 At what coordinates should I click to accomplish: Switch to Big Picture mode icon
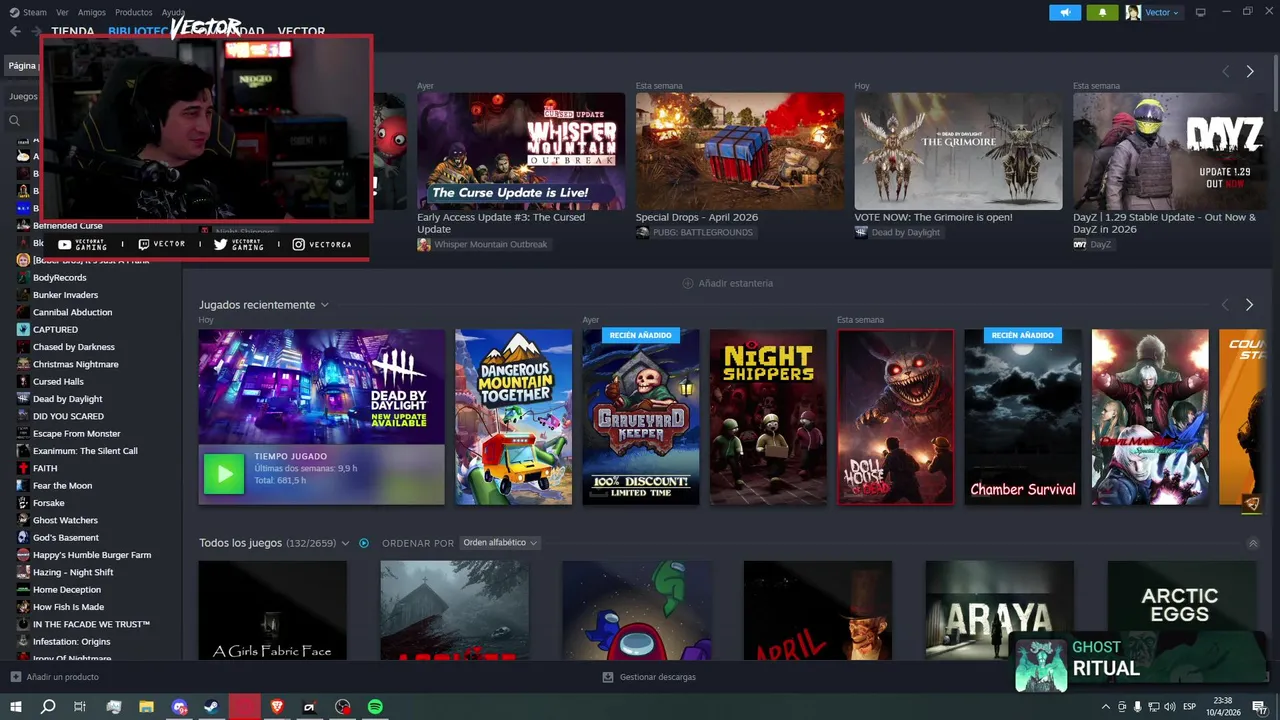click(x=1201, y=12)
